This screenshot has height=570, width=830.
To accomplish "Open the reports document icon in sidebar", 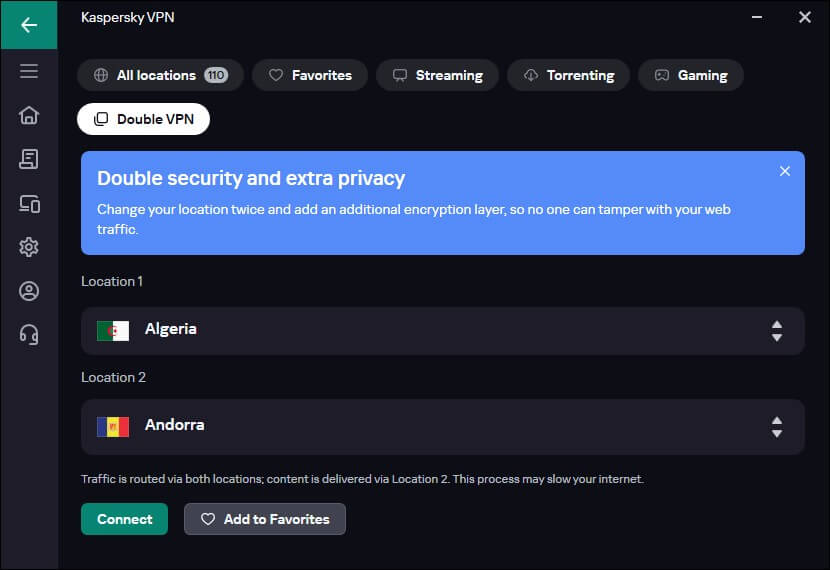I will pyautogui.click(x=29, y=159).
